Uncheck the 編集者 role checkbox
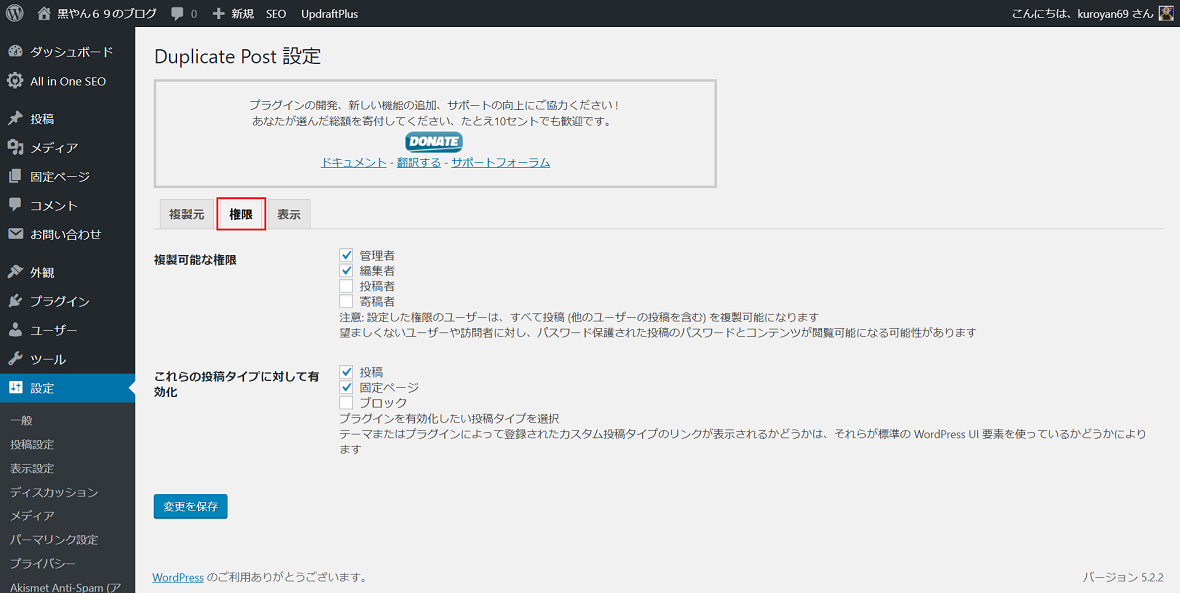The height and width of the screenshot is (593, 1180). (346, 270)
